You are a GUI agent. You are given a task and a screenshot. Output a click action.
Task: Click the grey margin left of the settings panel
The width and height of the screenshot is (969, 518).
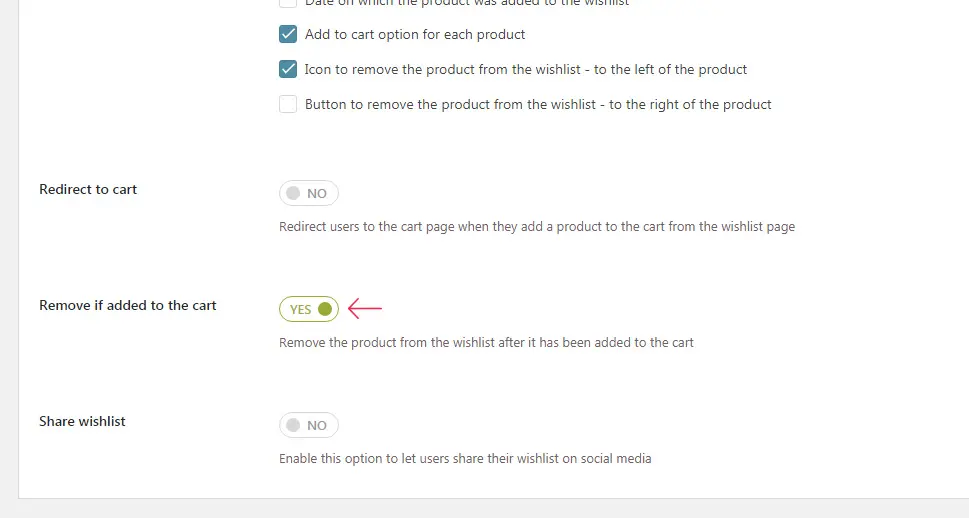9,247
